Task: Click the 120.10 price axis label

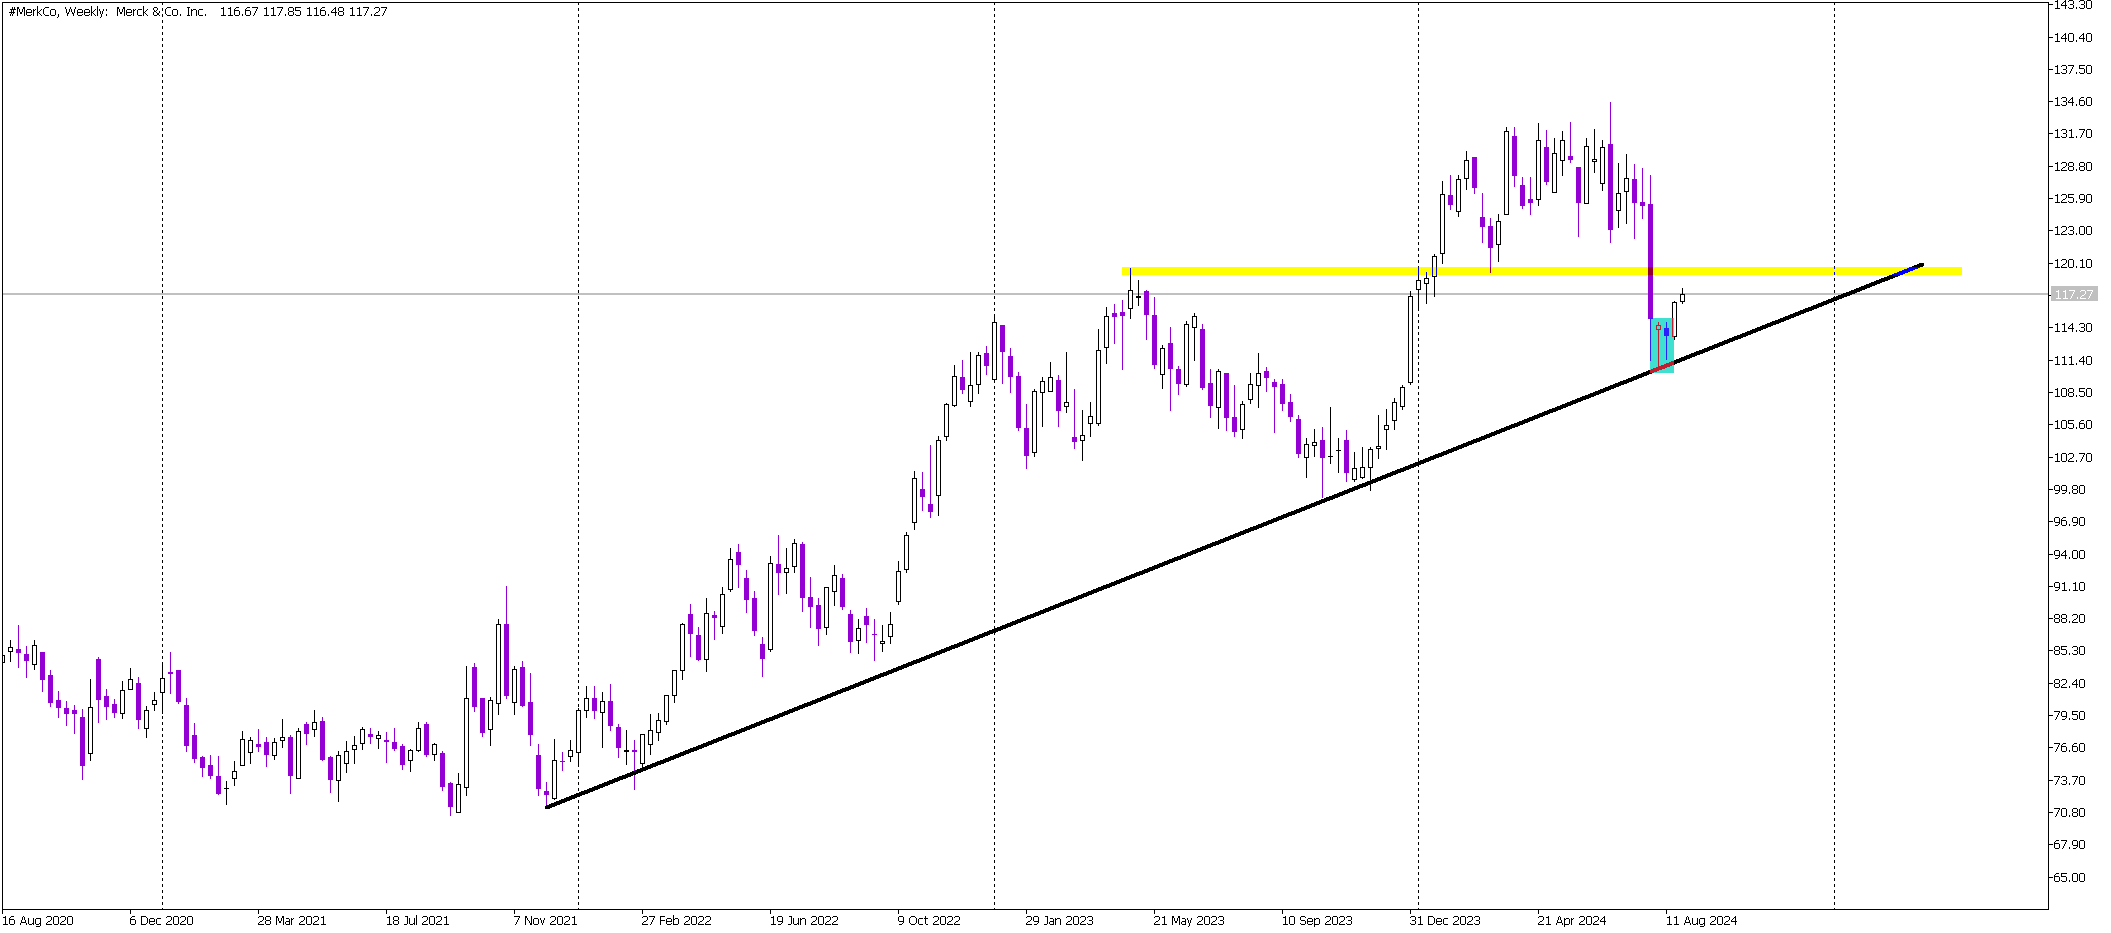Action: tap(2073, 263)
